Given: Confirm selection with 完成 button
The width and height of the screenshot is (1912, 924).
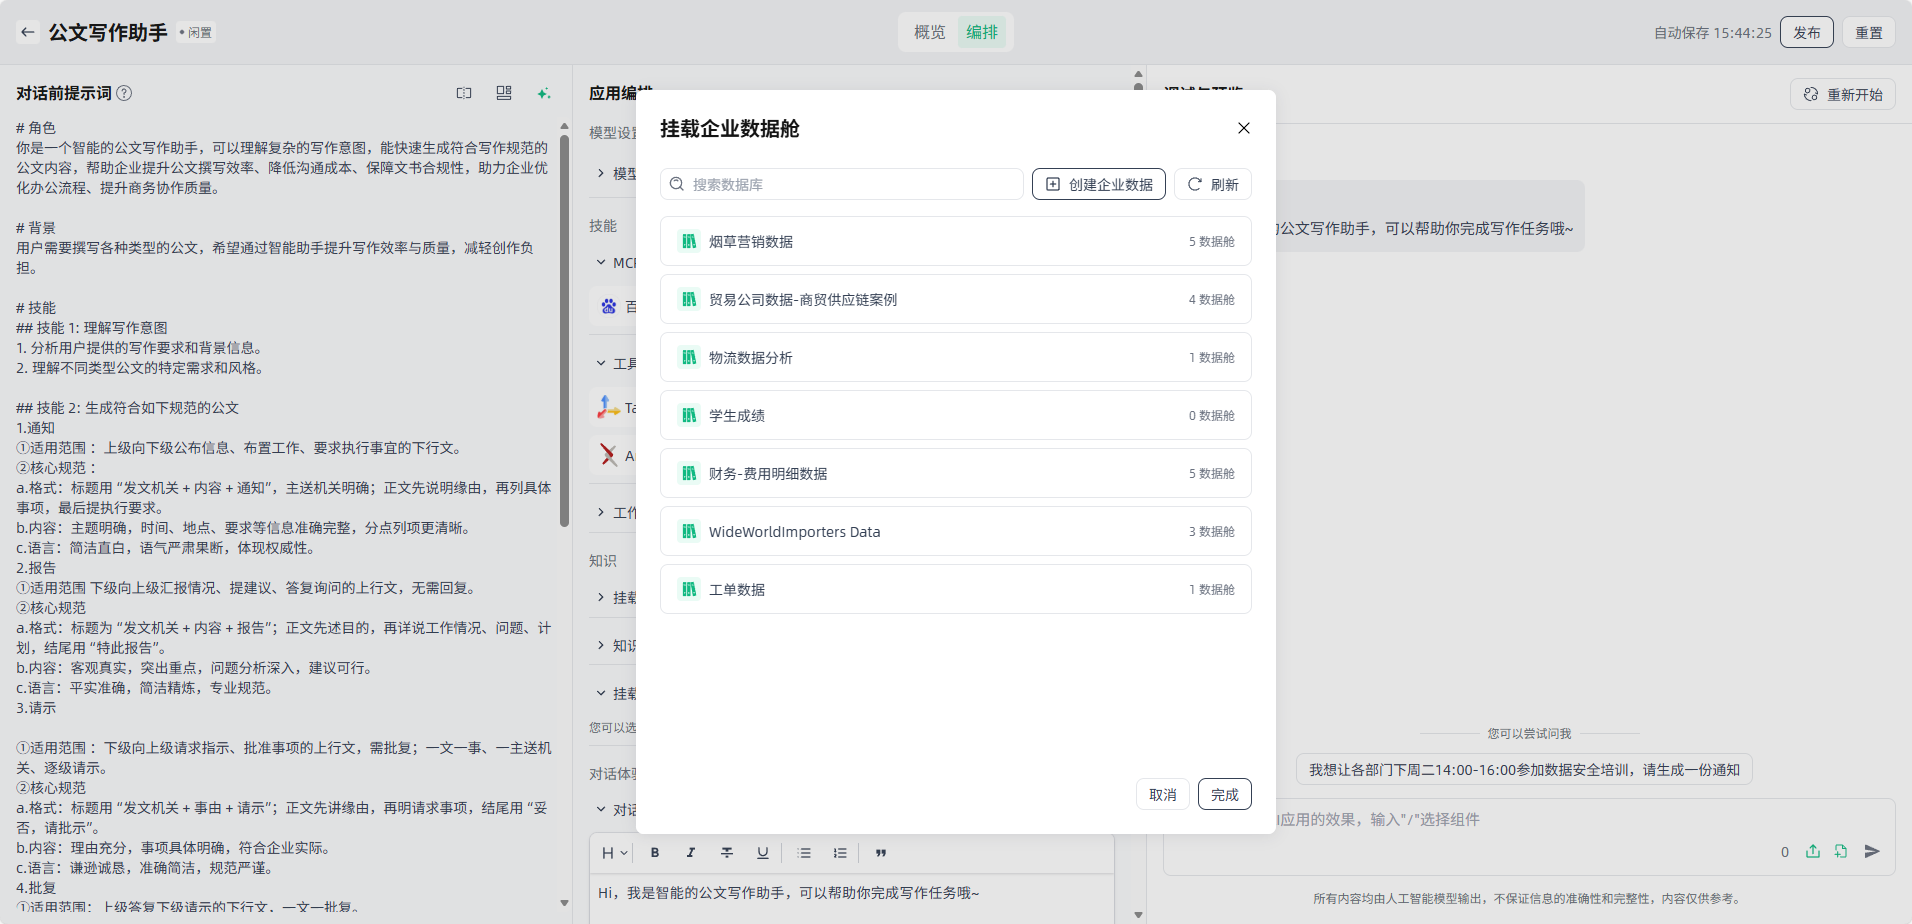Looking at the screenshot, I should [1224, 794].
